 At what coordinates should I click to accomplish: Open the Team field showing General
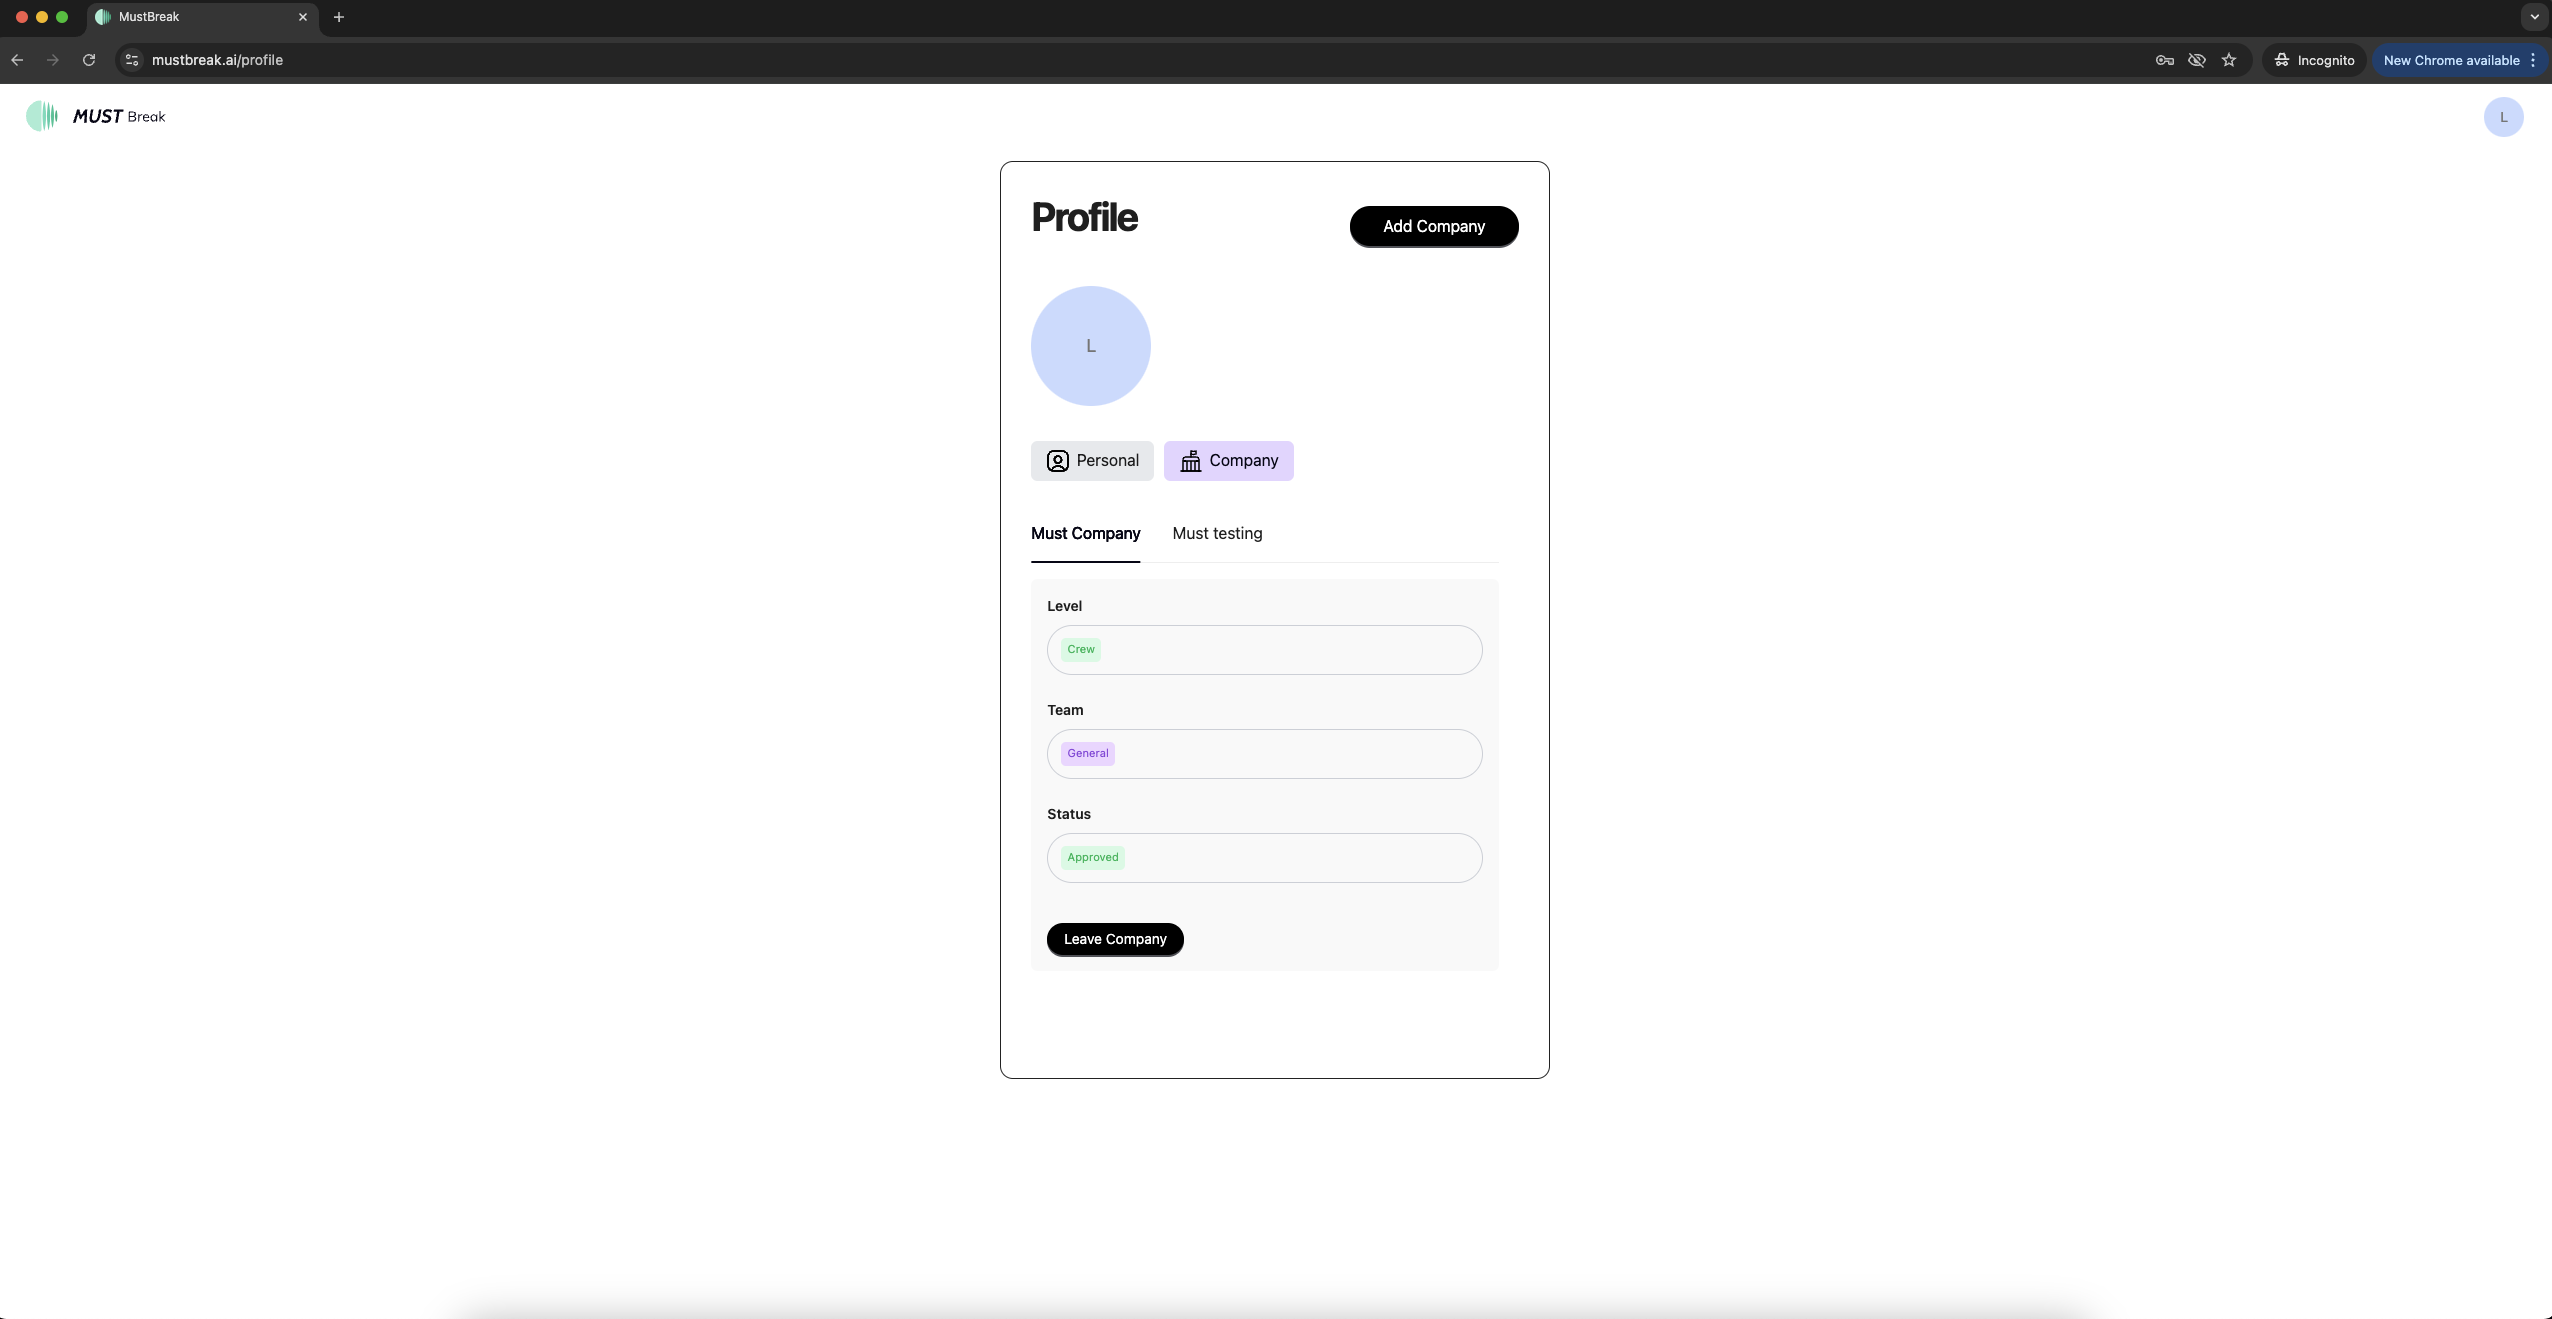pos(1265,754)
